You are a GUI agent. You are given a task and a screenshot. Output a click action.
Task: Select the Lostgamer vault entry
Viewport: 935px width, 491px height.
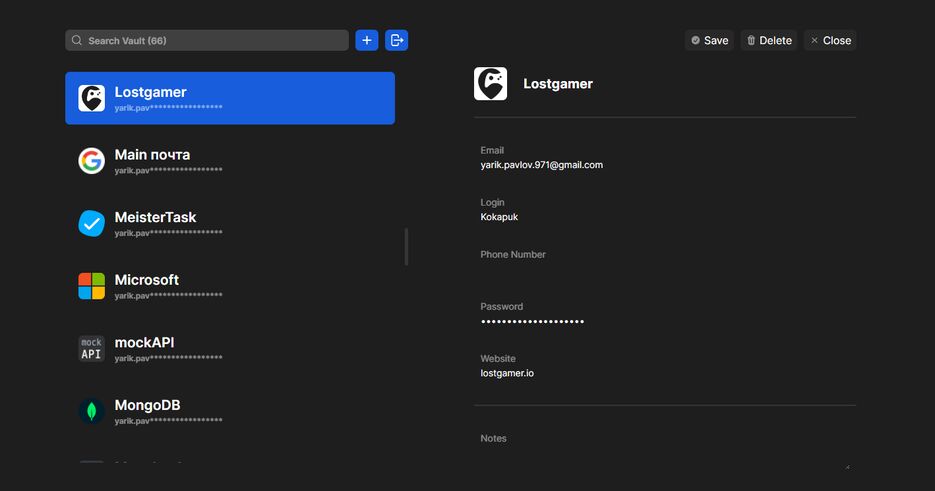tap(230, 98)
